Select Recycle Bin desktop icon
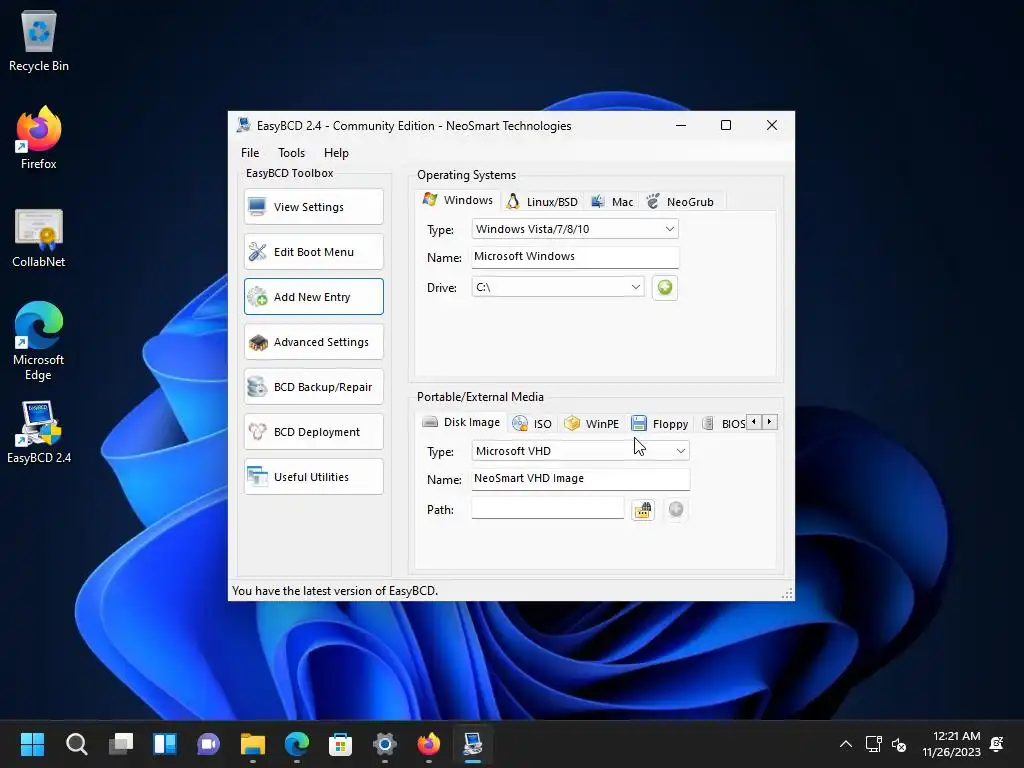 point(39,41)
